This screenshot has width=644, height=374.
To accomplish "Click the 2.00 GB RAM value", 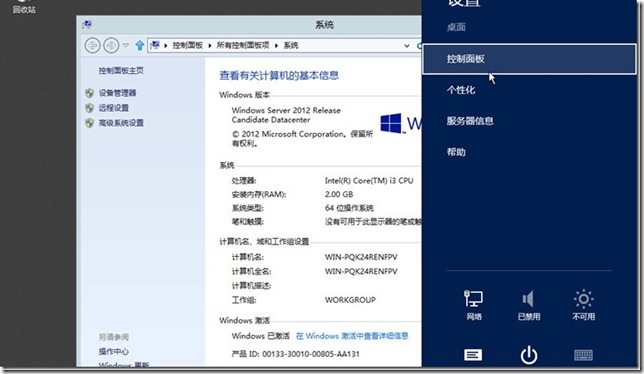I will click(339, 194).
